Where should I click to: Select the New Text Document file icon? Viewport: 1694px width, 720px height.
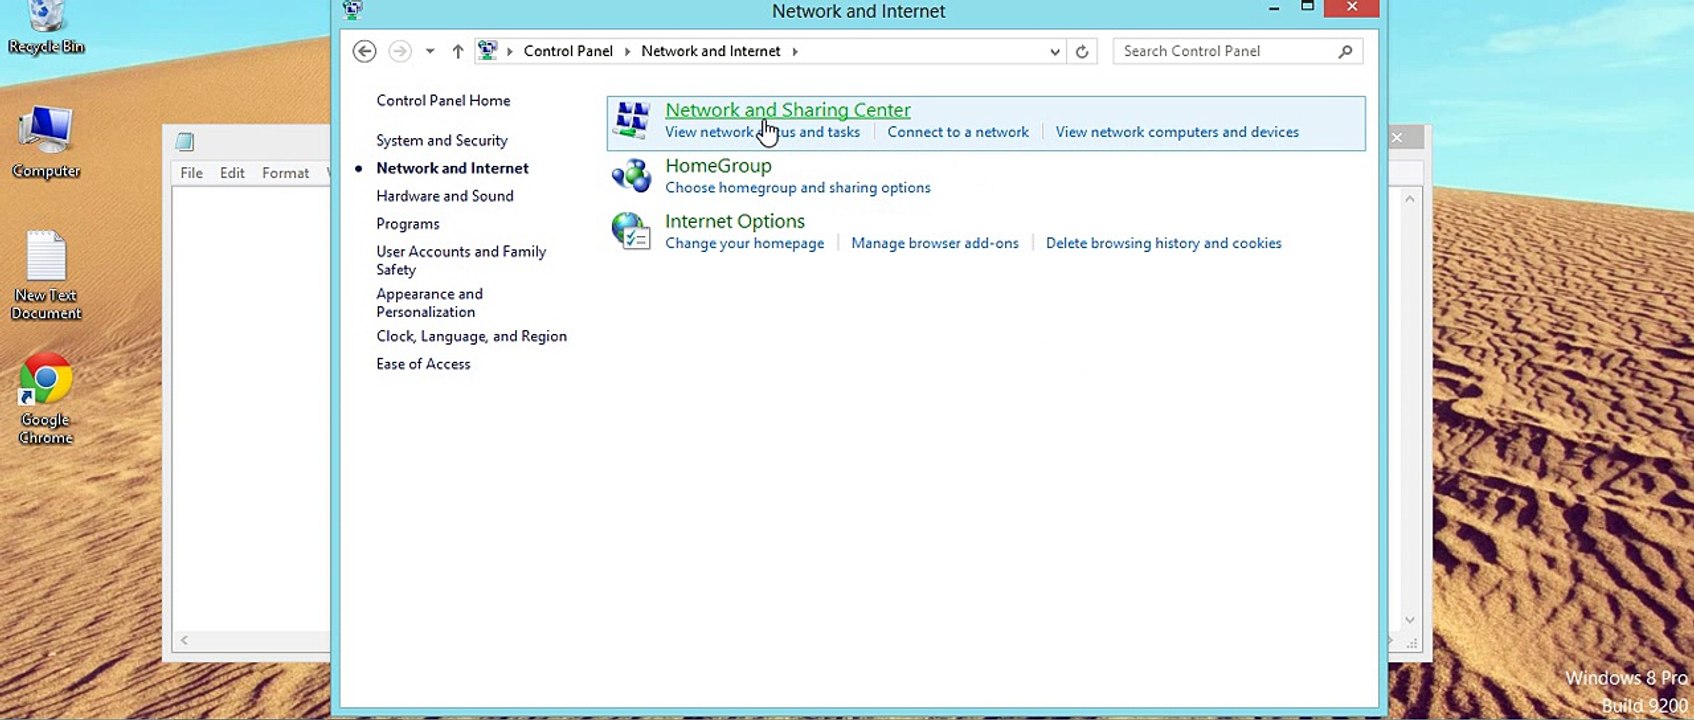[x=46, y=276]
